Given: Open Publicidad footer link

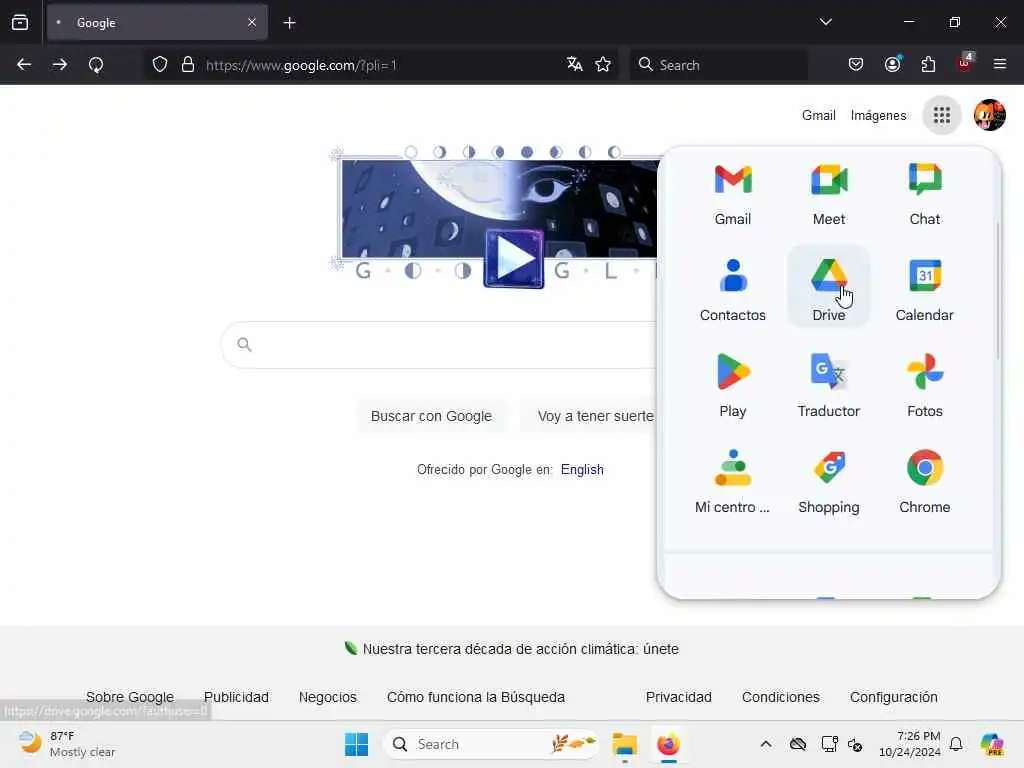Looking at the screenshot, I should (236, 697).
